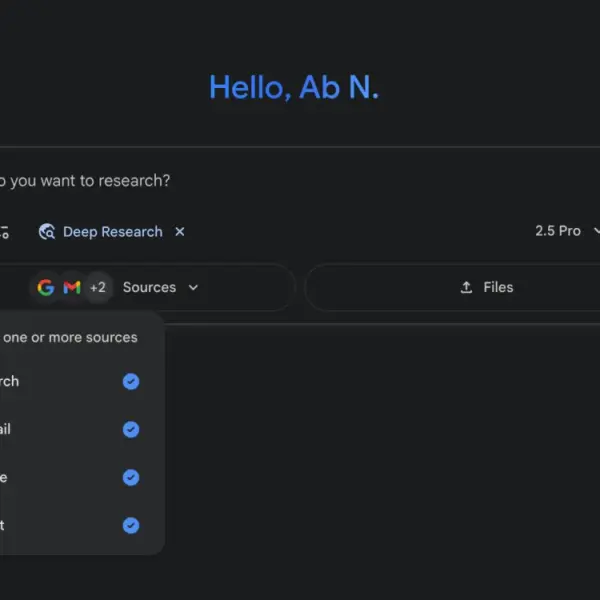The height and width of the screenshot is (600, 600).
Task: Click the Deep Research chip label
Action: 112,232
